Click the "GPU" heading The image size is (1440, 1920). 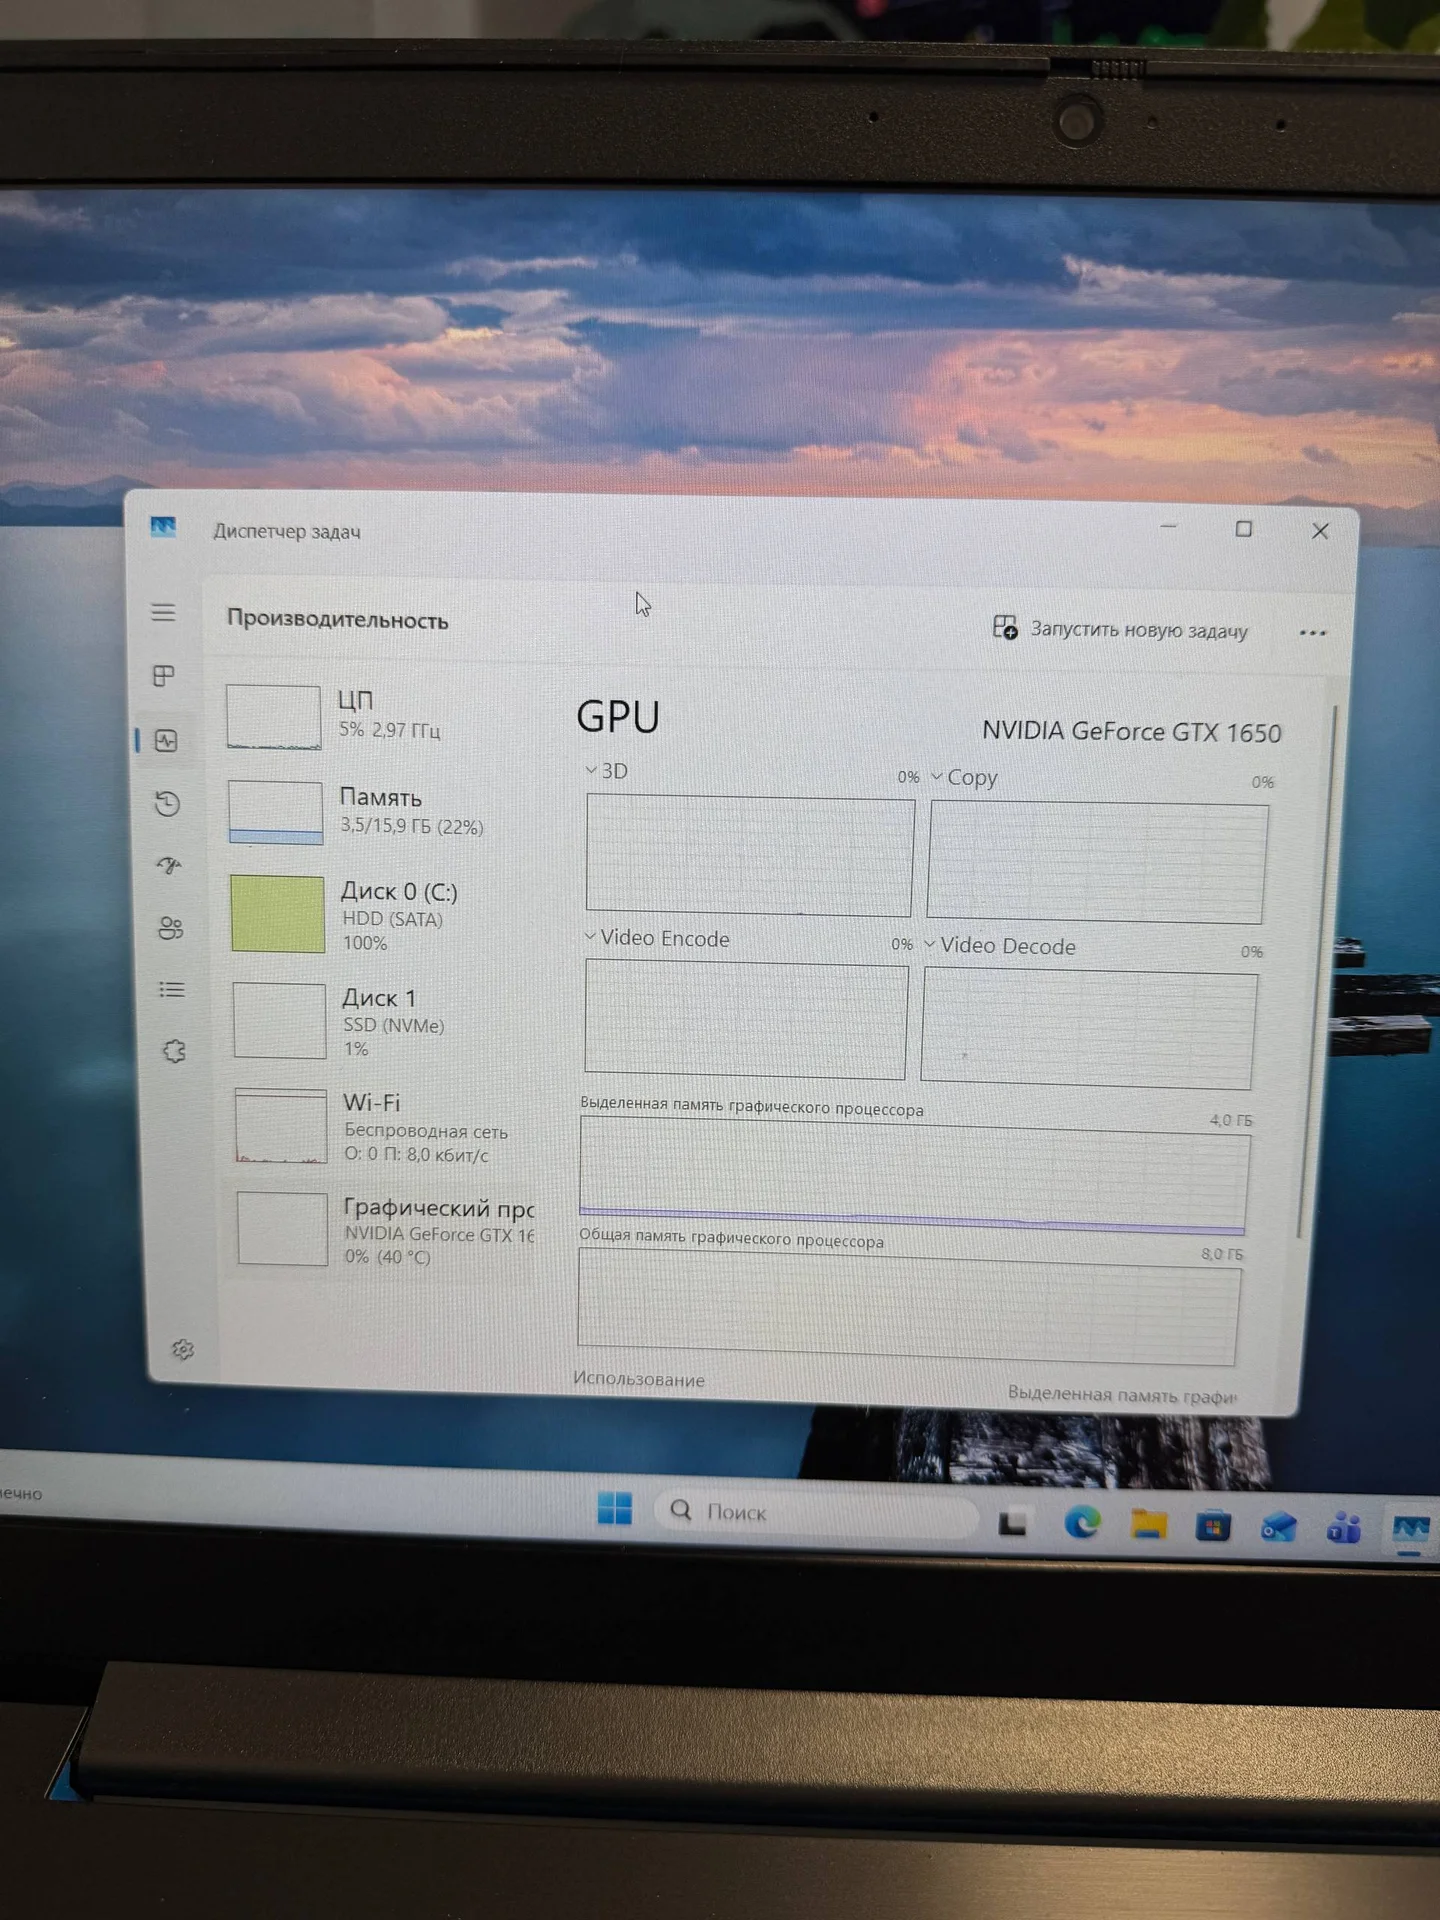(618, 717)
